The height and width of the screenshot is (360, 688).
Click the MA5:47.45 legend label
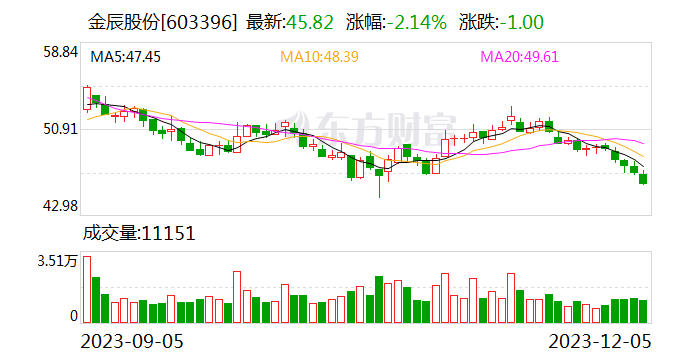[x=125, y=57]
